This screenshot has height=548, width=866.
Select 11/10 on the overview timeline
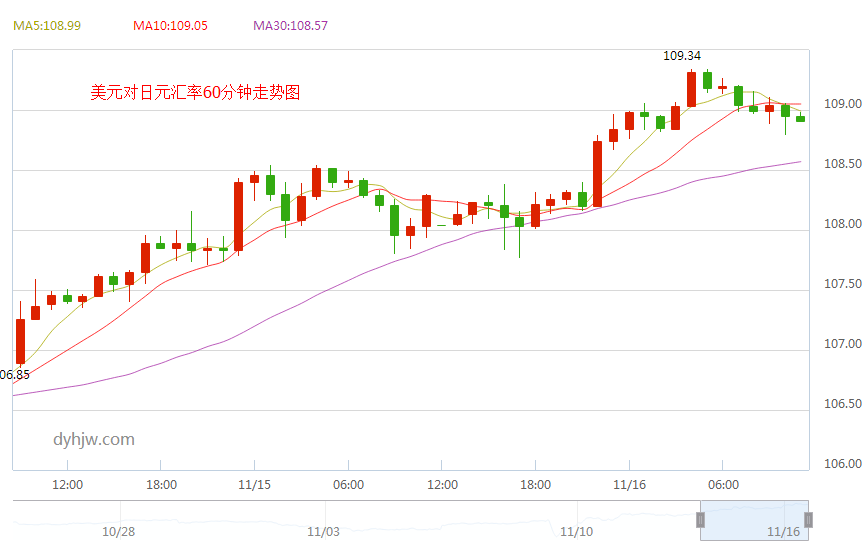pos(577,532)
